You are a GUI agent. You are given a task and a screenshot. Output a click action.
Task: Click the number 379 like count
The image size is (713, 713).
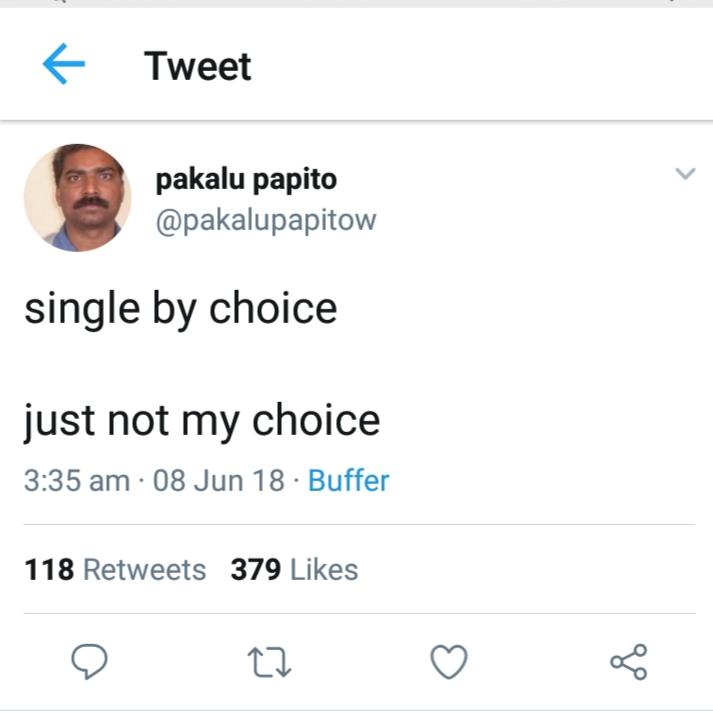pos(255,570)
